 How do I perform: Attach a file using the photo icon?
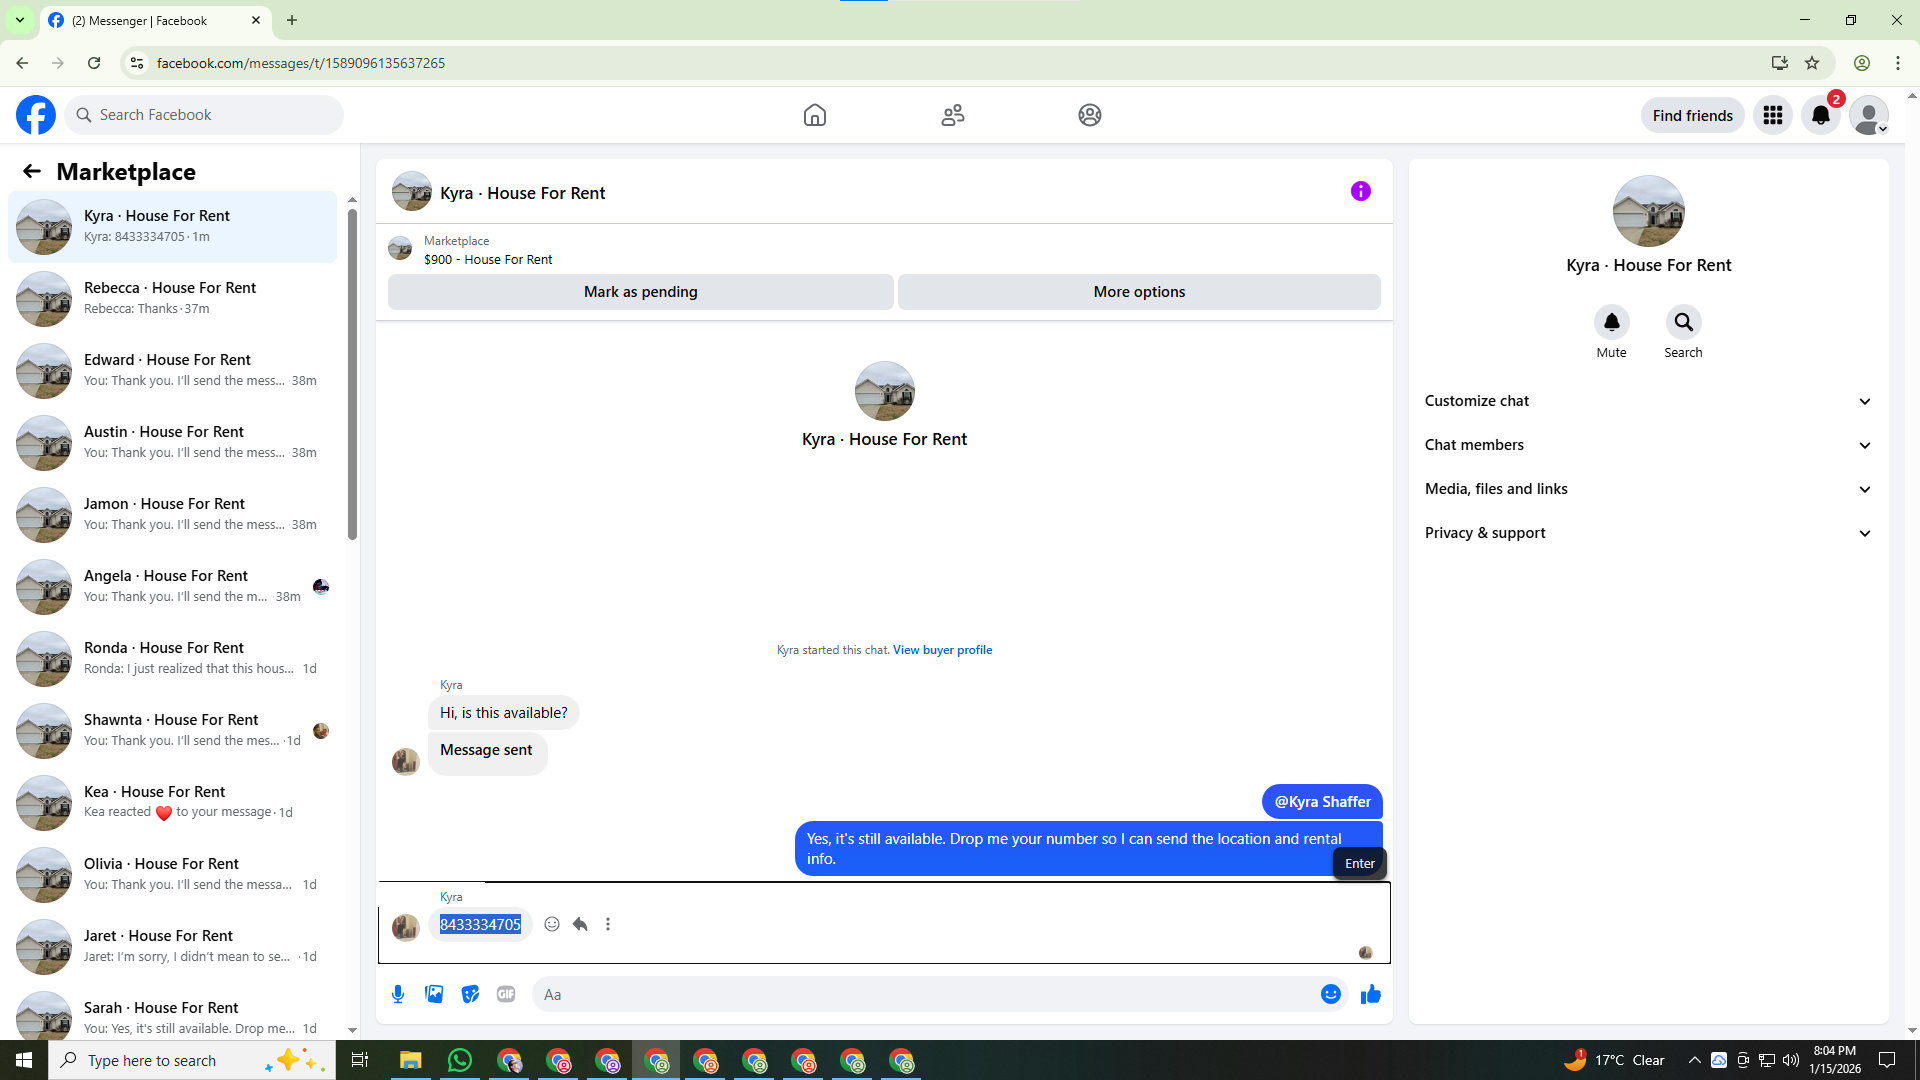pos(434,994)
